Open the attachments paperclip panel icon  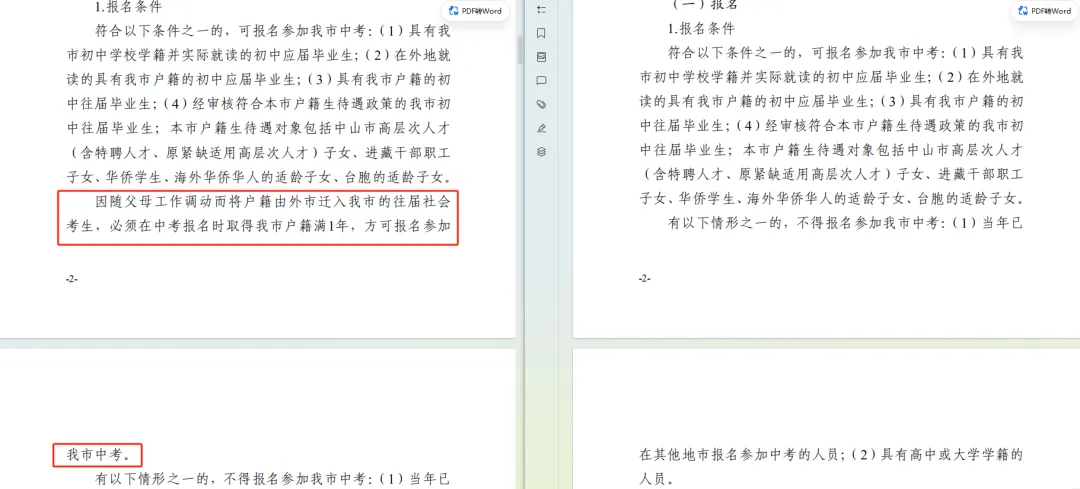pos(541,105)
